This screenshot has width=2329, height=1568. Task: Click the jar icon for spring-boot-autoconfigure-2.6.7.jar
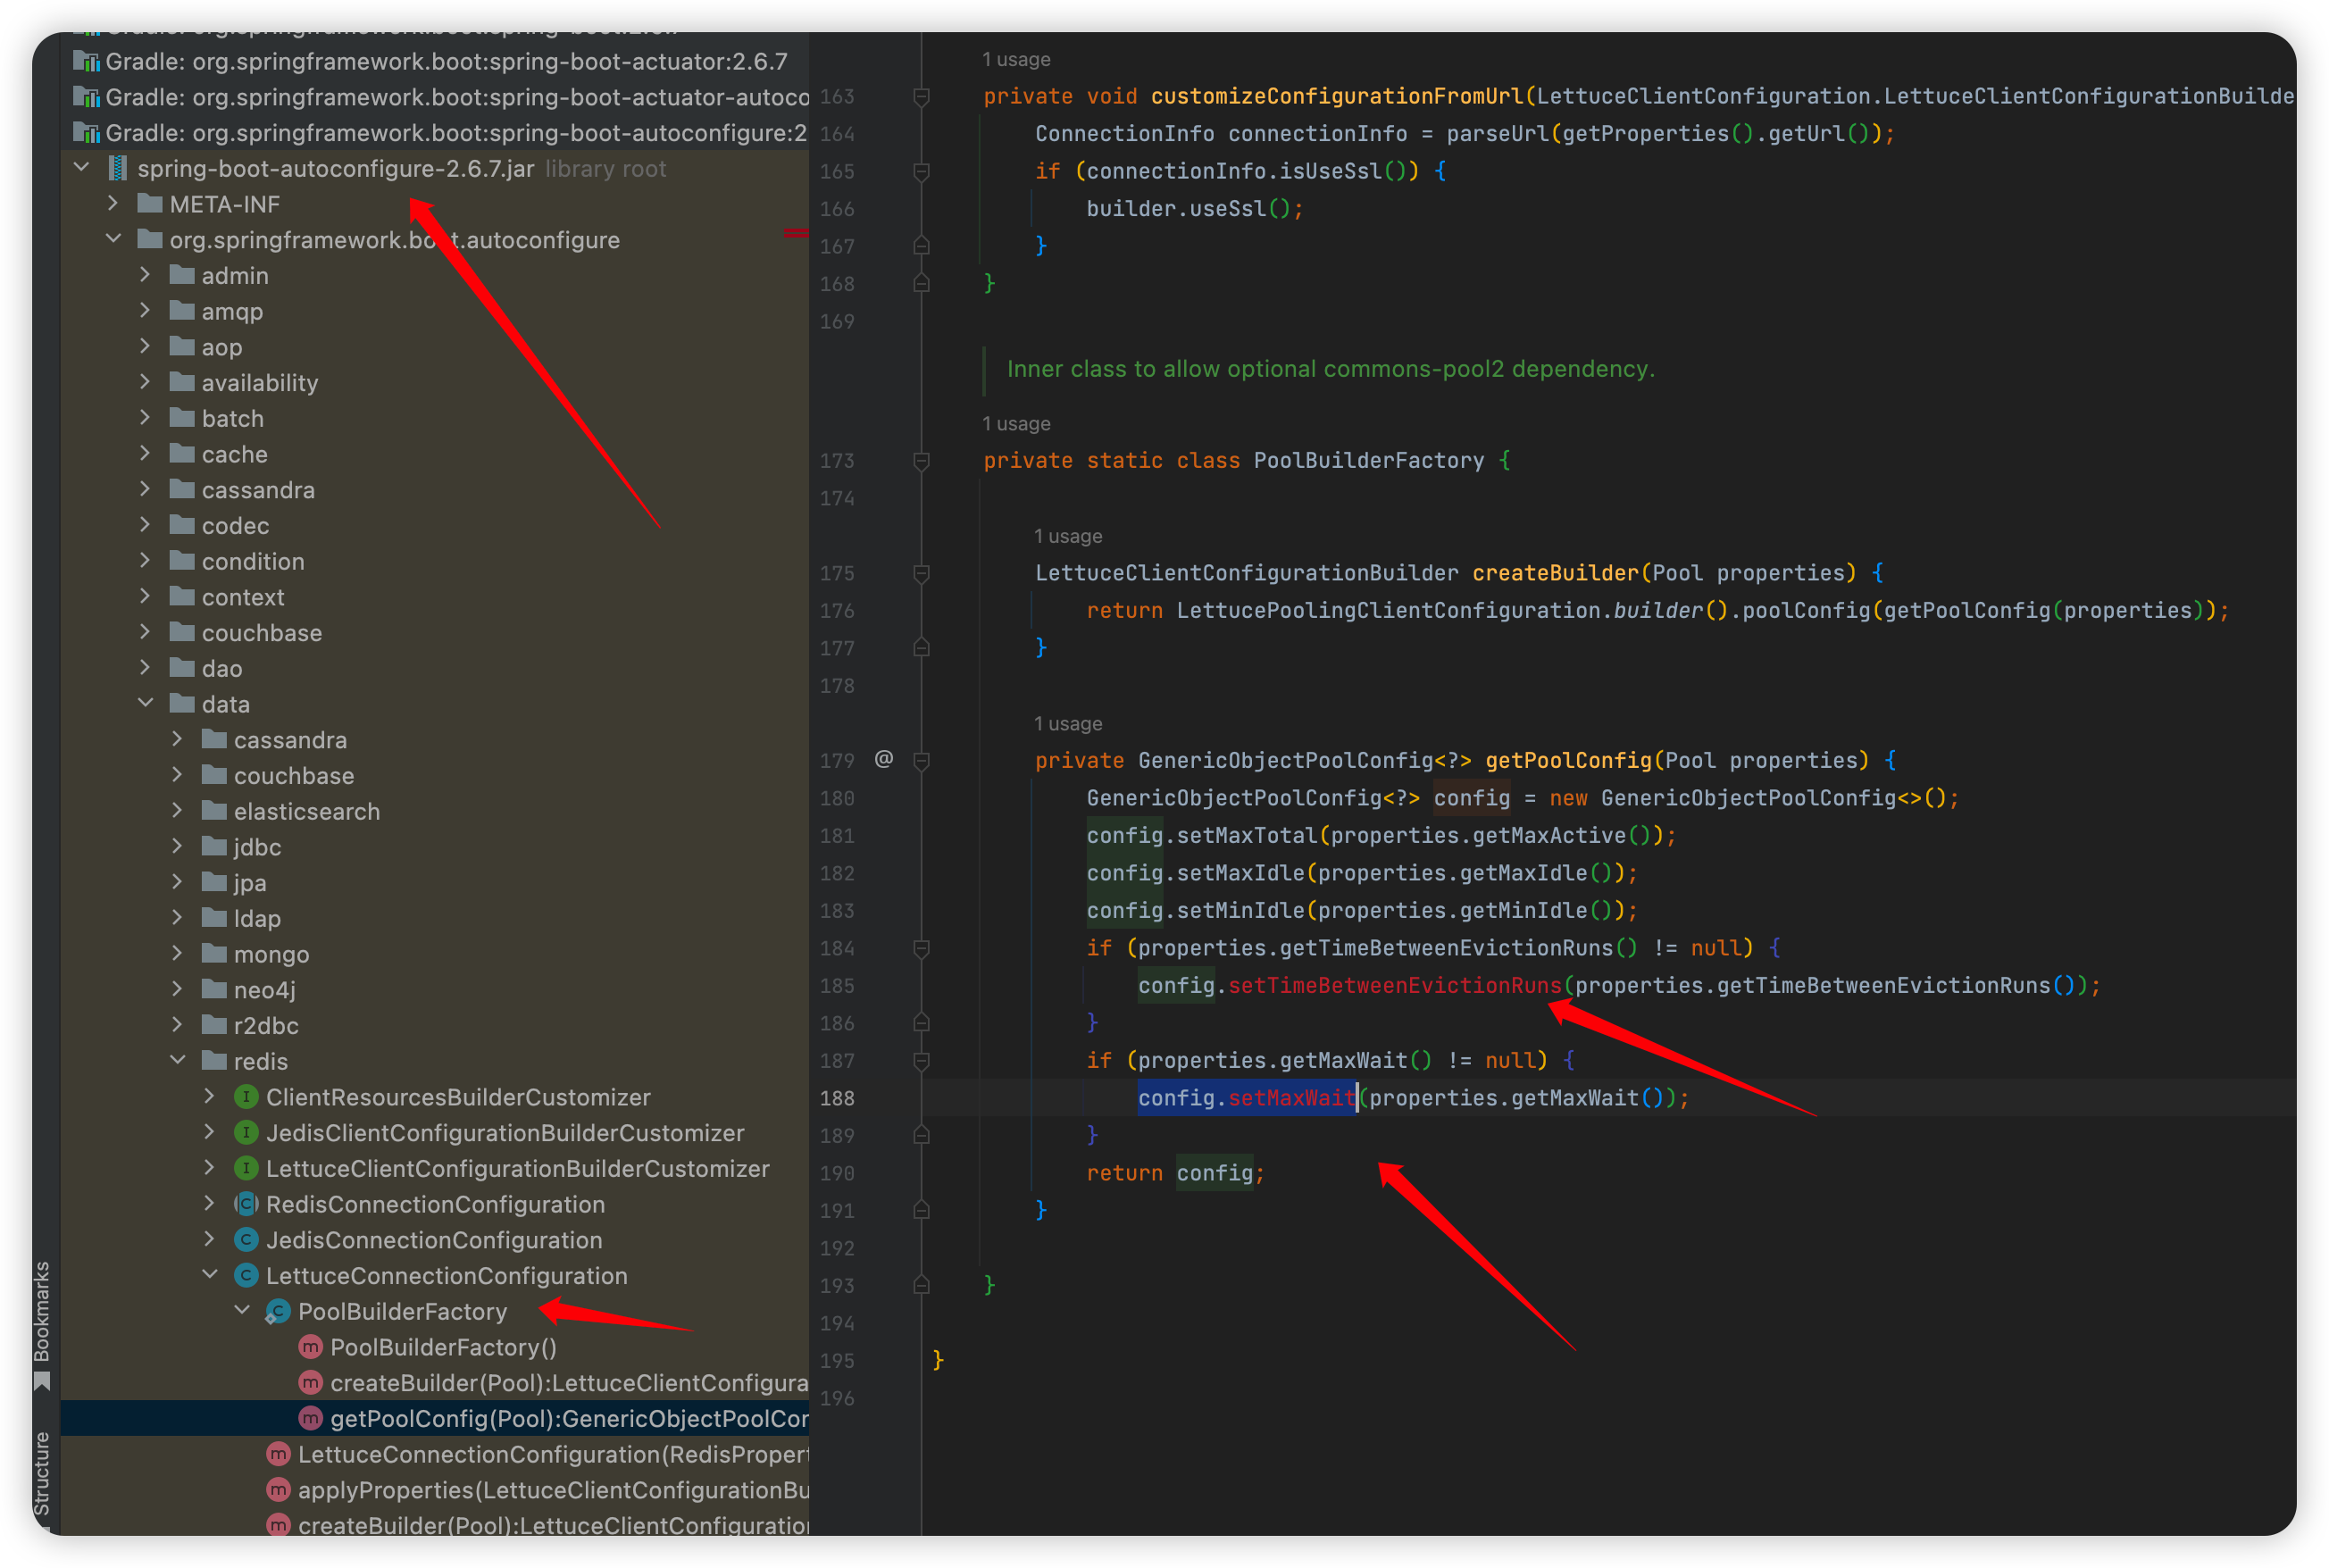117,168
